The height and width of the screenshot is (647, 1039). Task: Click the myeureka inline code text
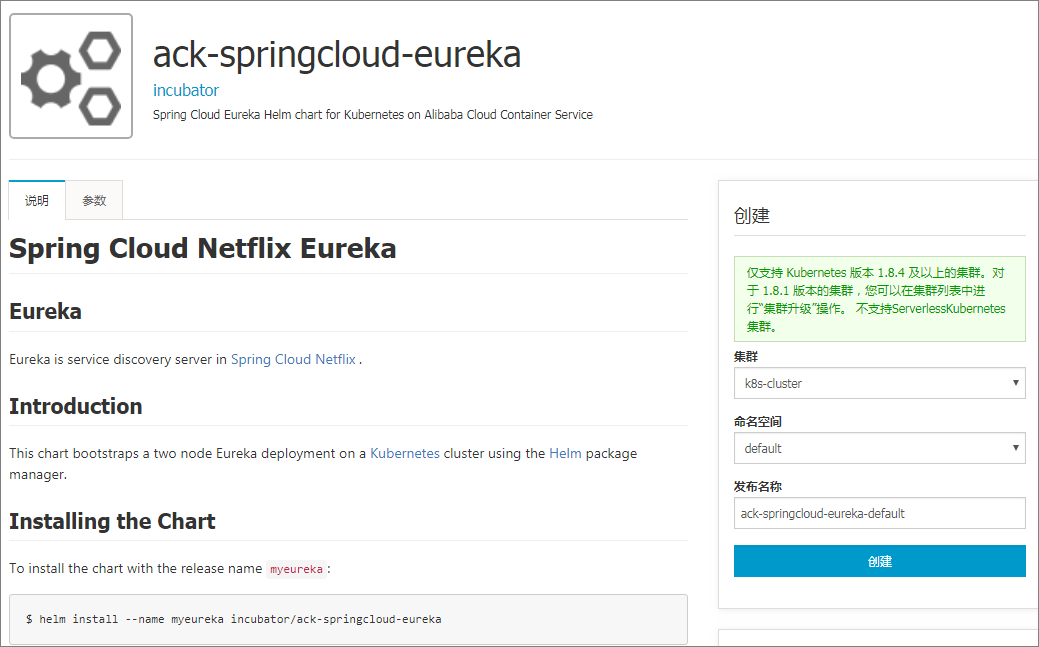pyautogui.click(x=296, y=569)
